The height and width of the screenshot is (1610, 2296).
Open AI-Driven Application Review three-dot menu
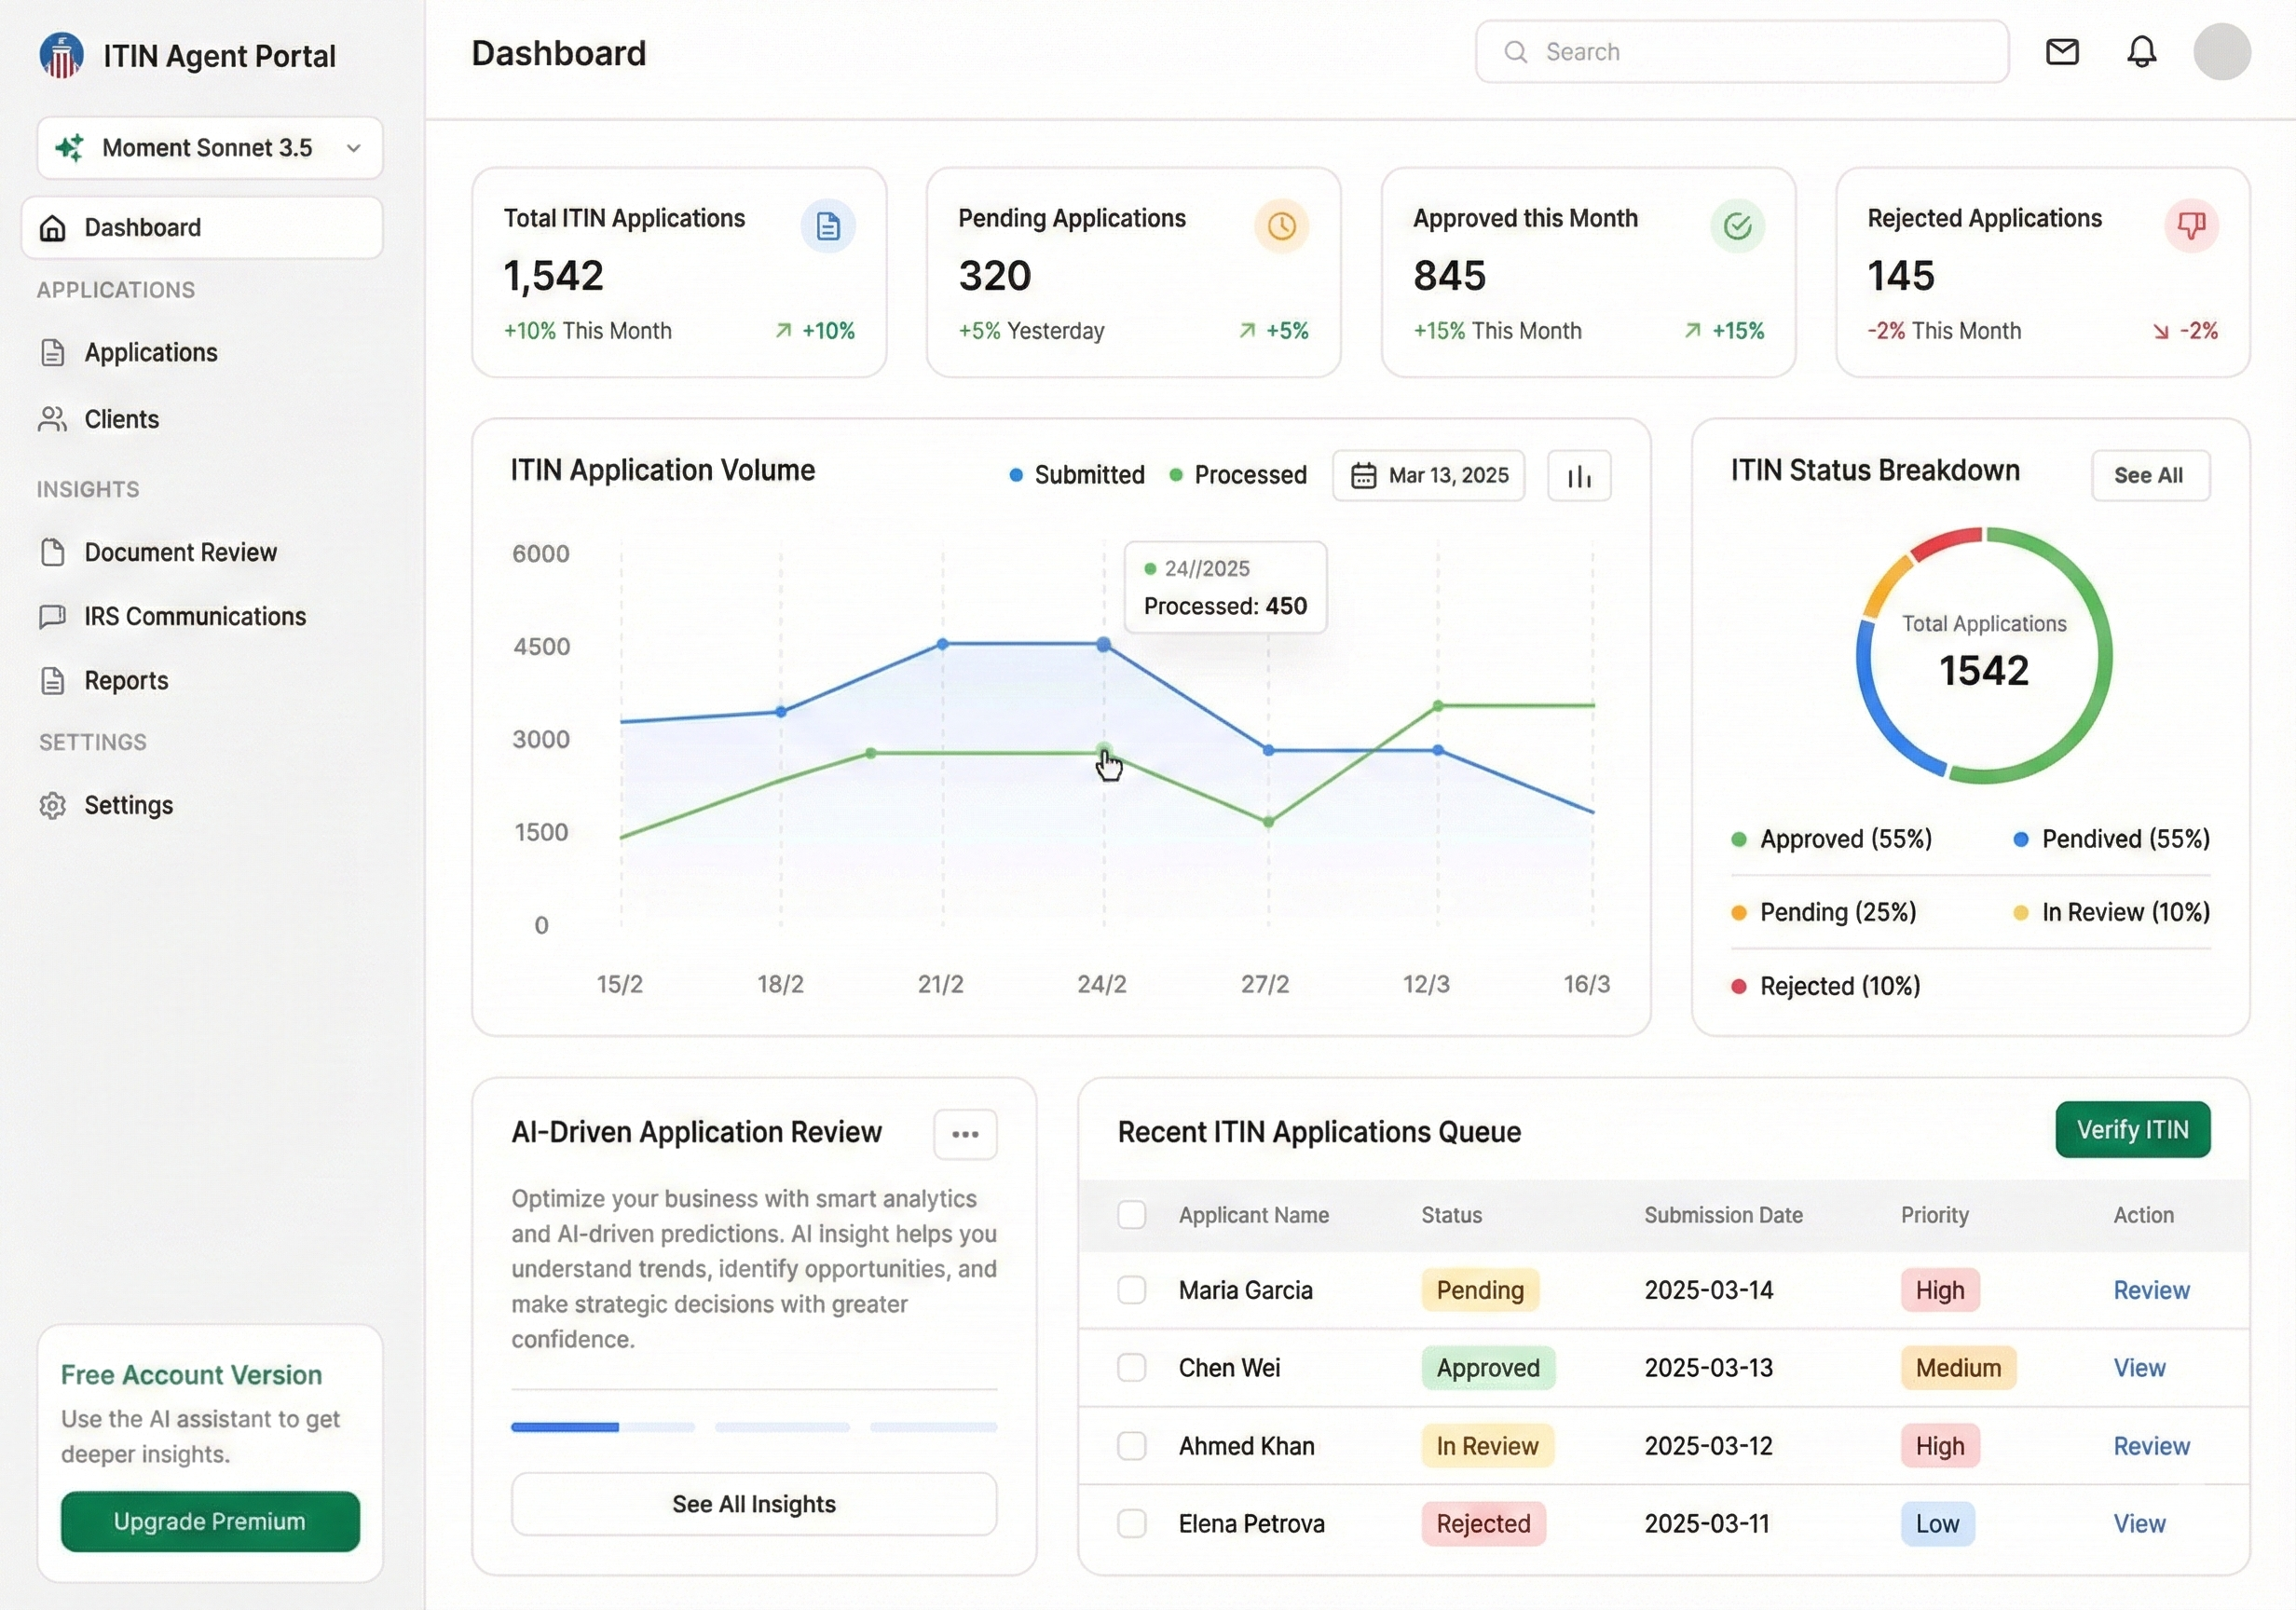tap(965, 1134)
